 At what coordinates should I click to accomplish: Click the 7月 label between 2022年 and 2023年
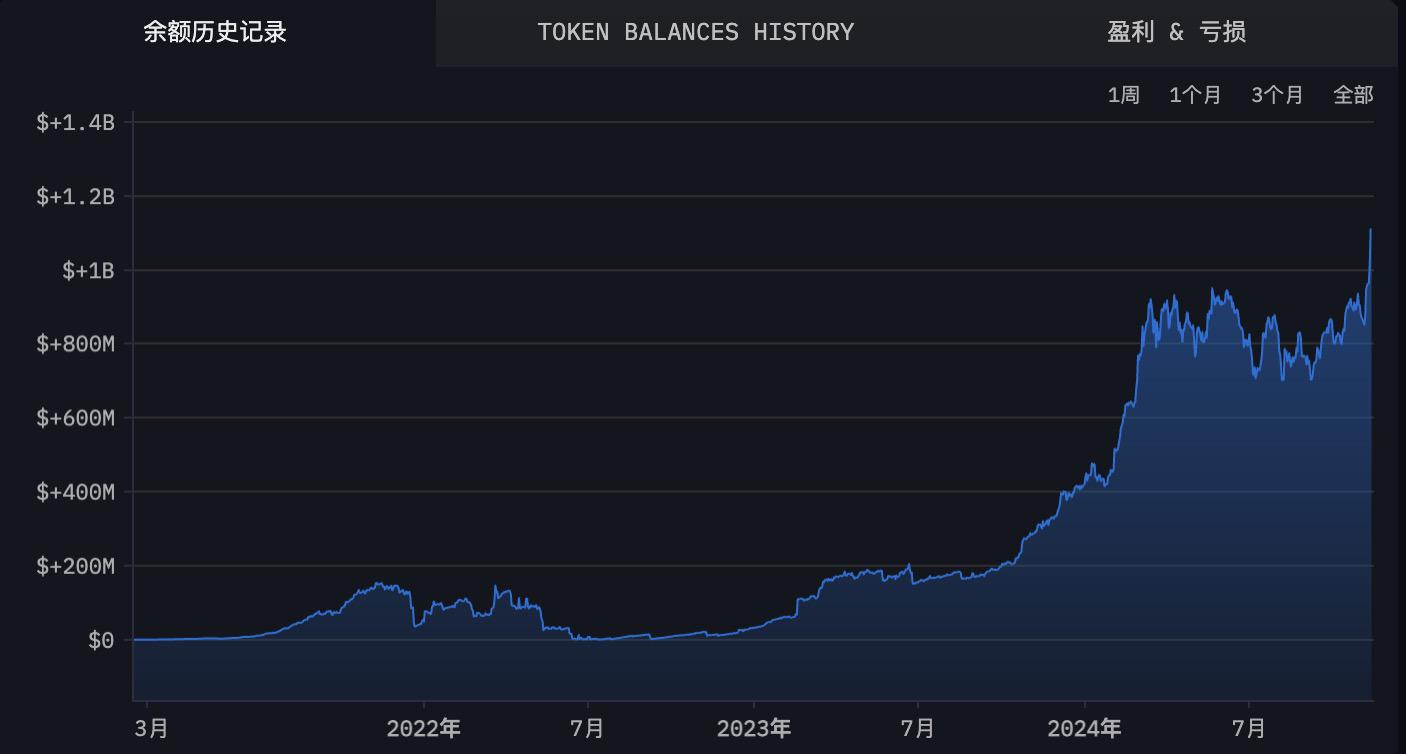[587, 728]
